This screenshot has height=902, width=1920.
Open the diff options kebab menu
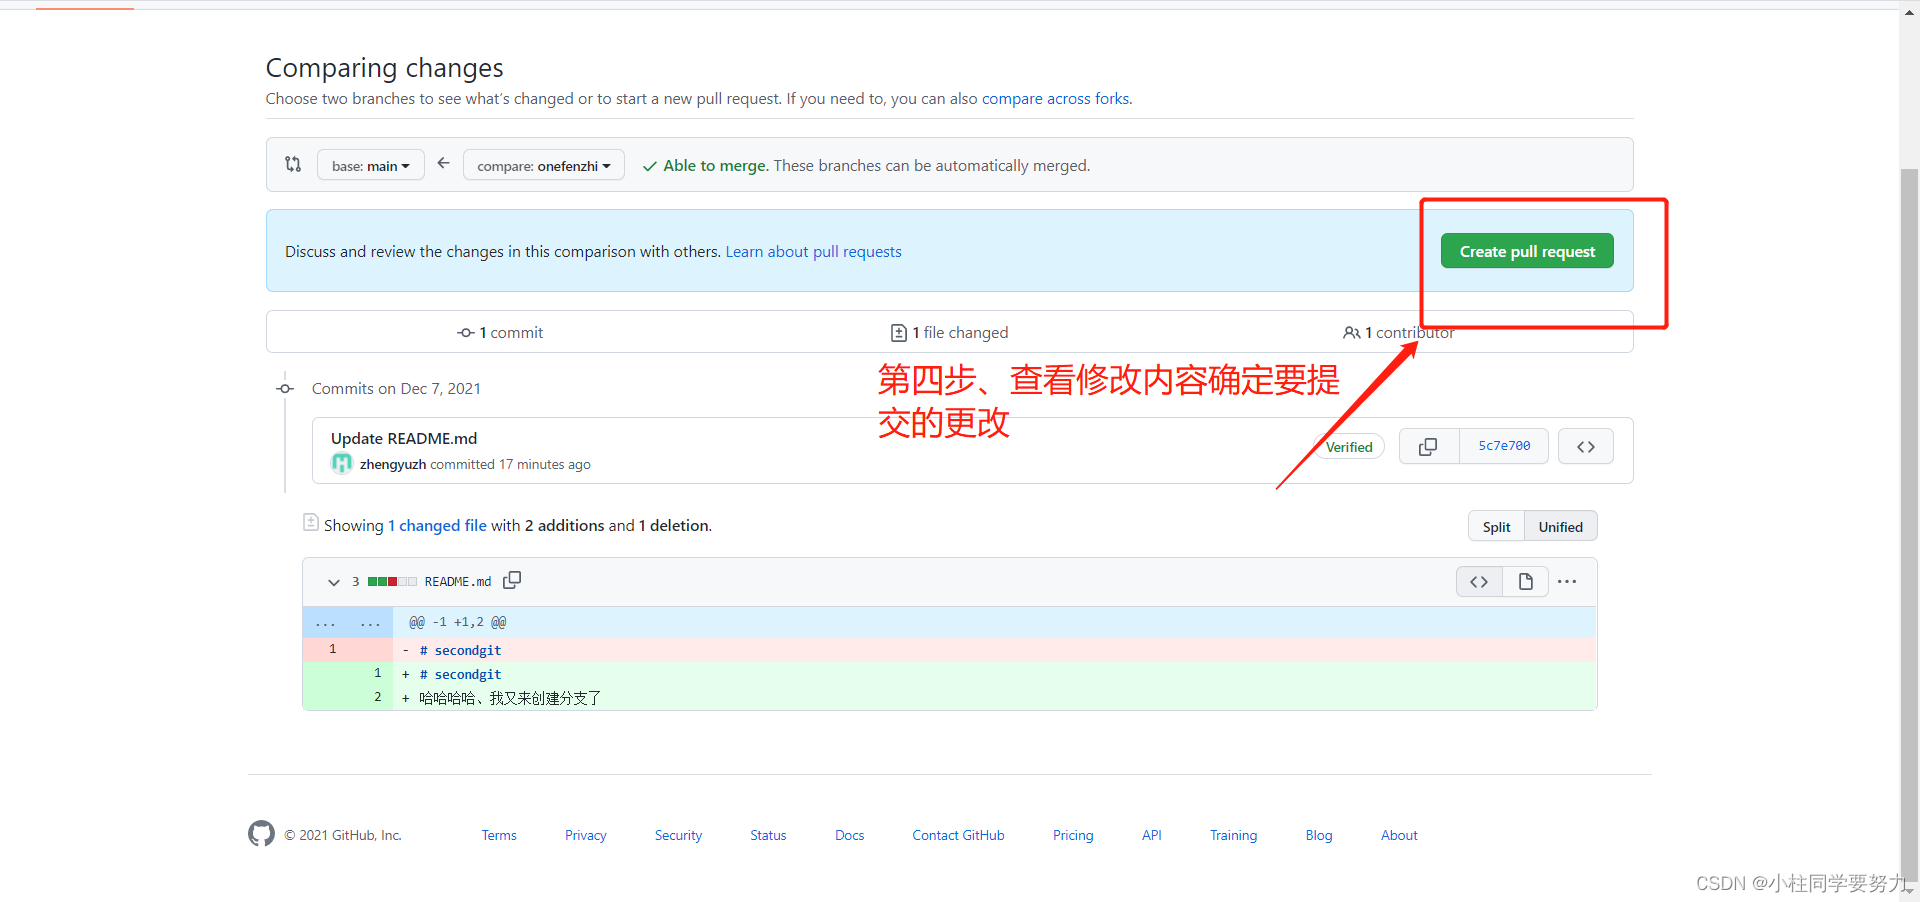(1567, 581)
